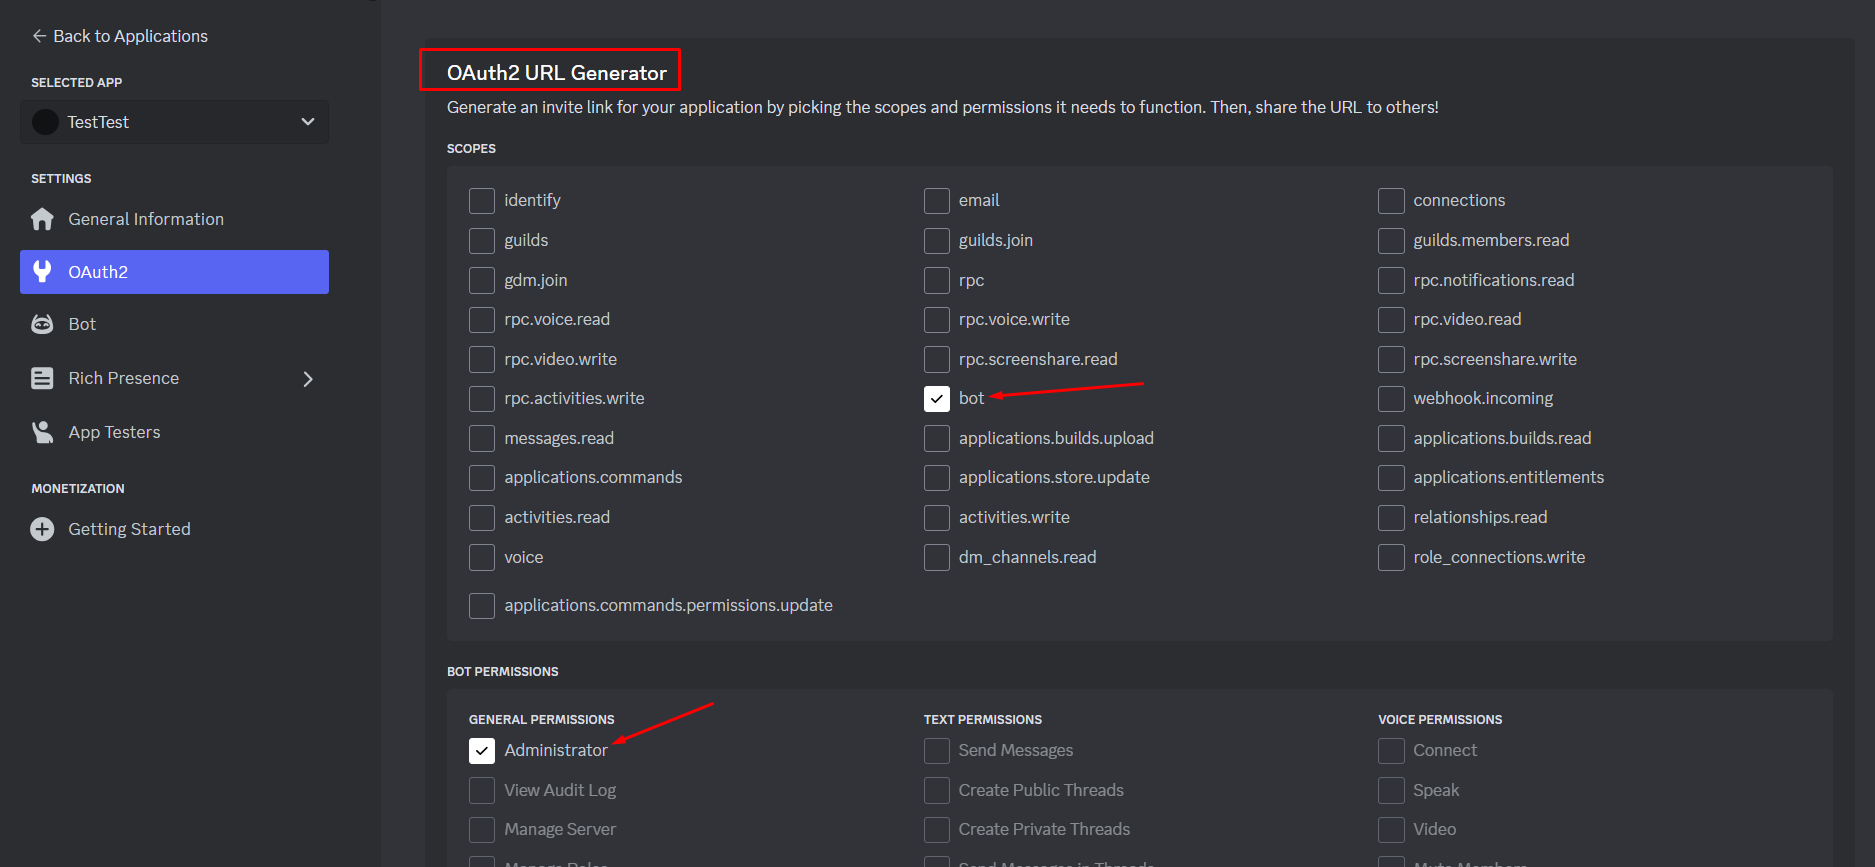Click the App Testers person icon
The image size is (1875, 867).
pyautogui.click(x=42, y=432)
